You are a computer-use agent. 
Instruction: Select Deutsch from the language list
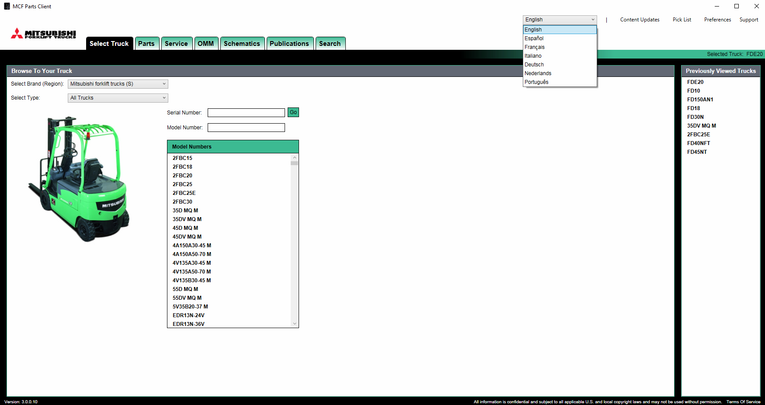(x=535, y=64)
